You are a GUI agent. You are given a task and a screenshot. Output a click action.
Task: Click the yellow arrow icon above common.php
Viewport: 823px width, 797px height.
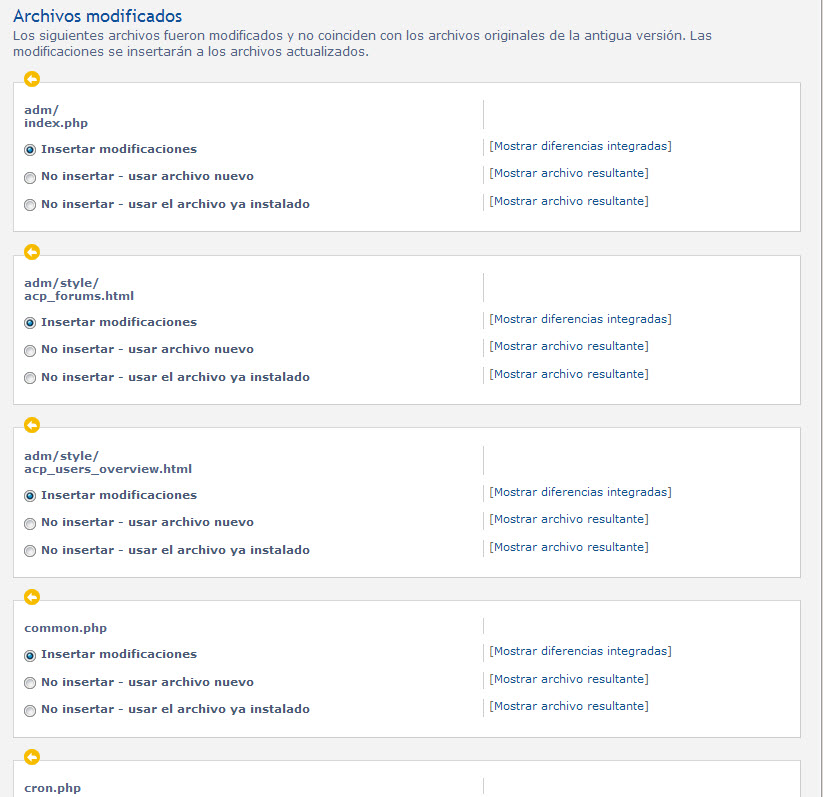click(x=31, y=597)
